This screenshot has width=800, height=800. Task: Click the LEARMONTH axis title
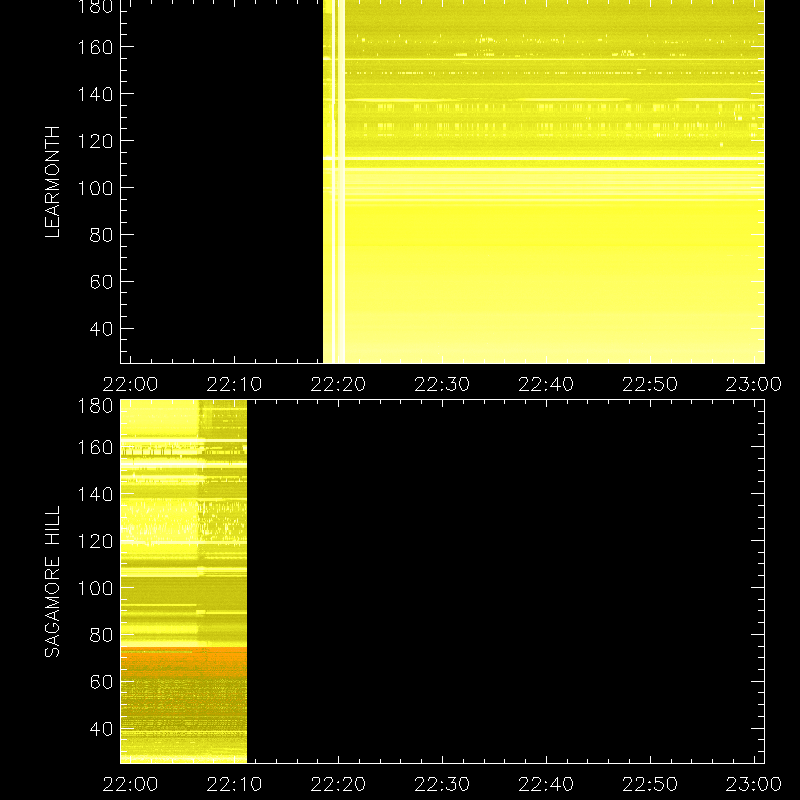pos(53,182)
